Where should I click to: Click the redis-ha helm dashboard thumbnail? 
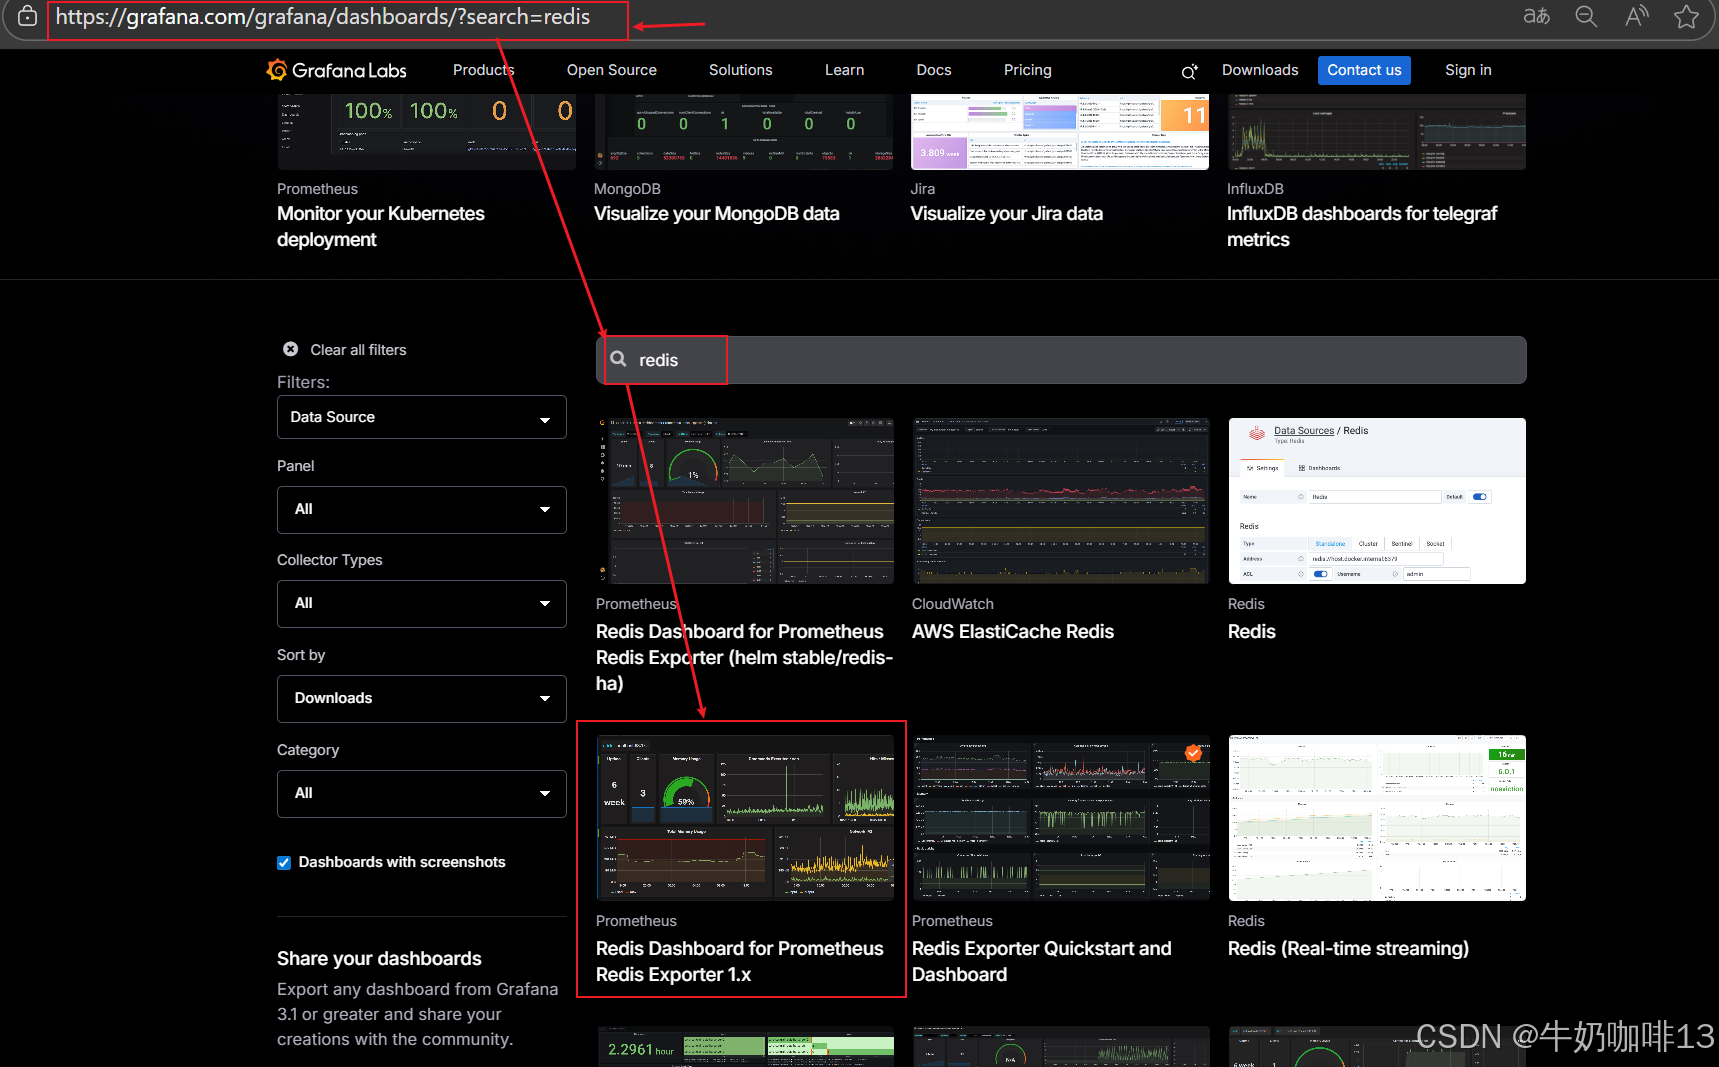coord(745,501)
